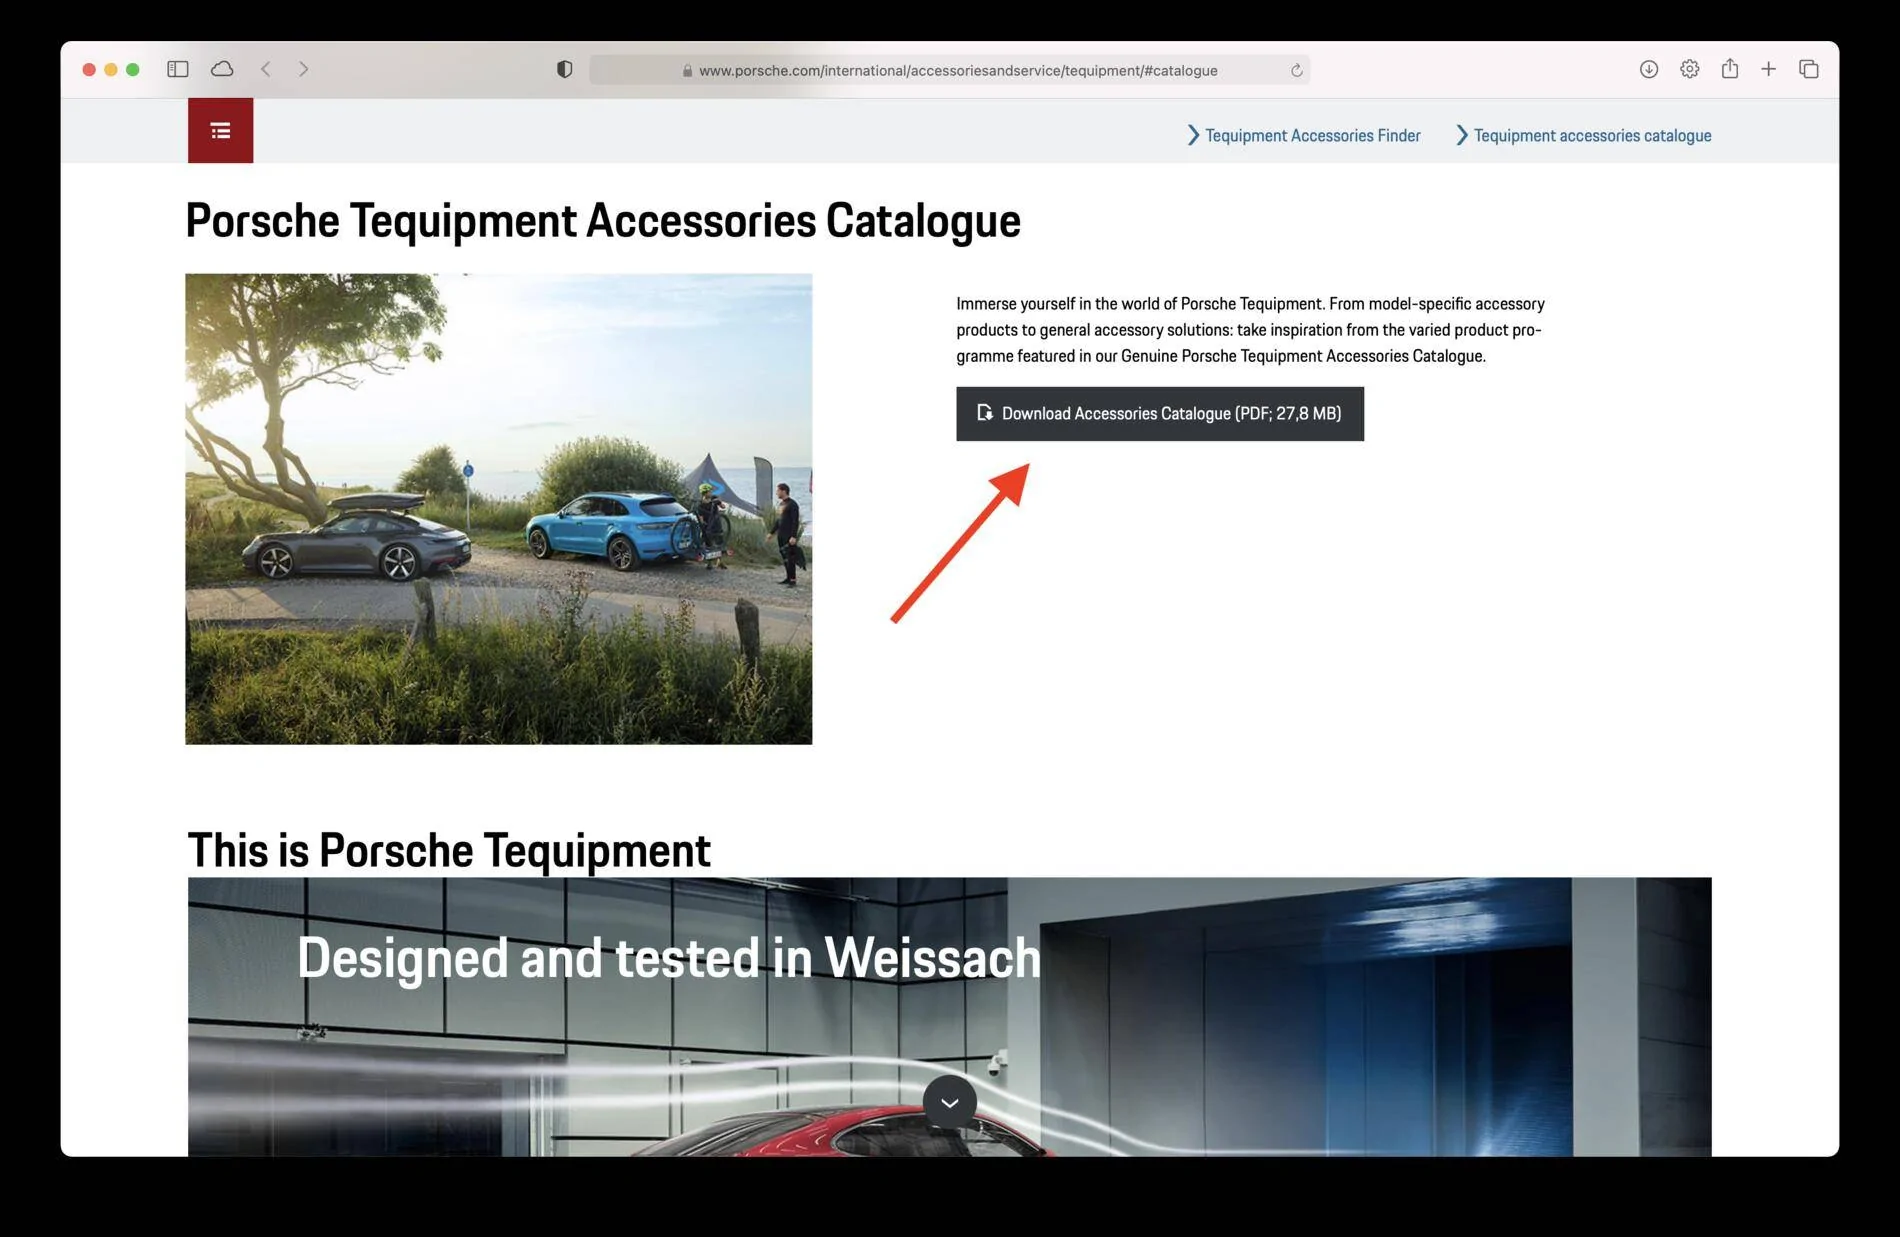Open the privacy report shield icon

564,69
